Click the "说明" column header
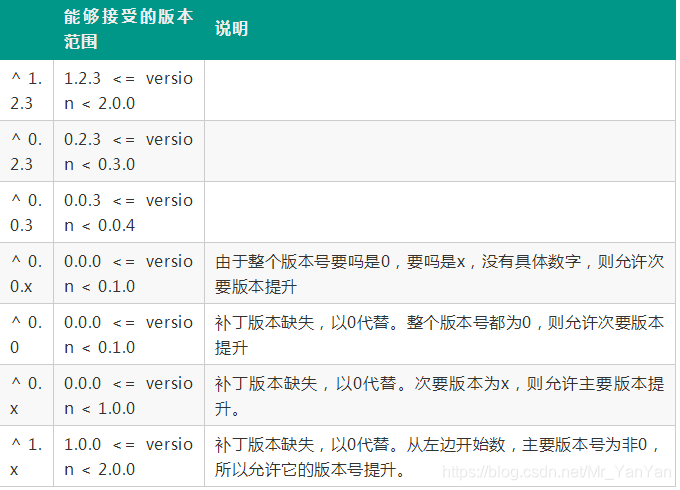 pos(231,29)
